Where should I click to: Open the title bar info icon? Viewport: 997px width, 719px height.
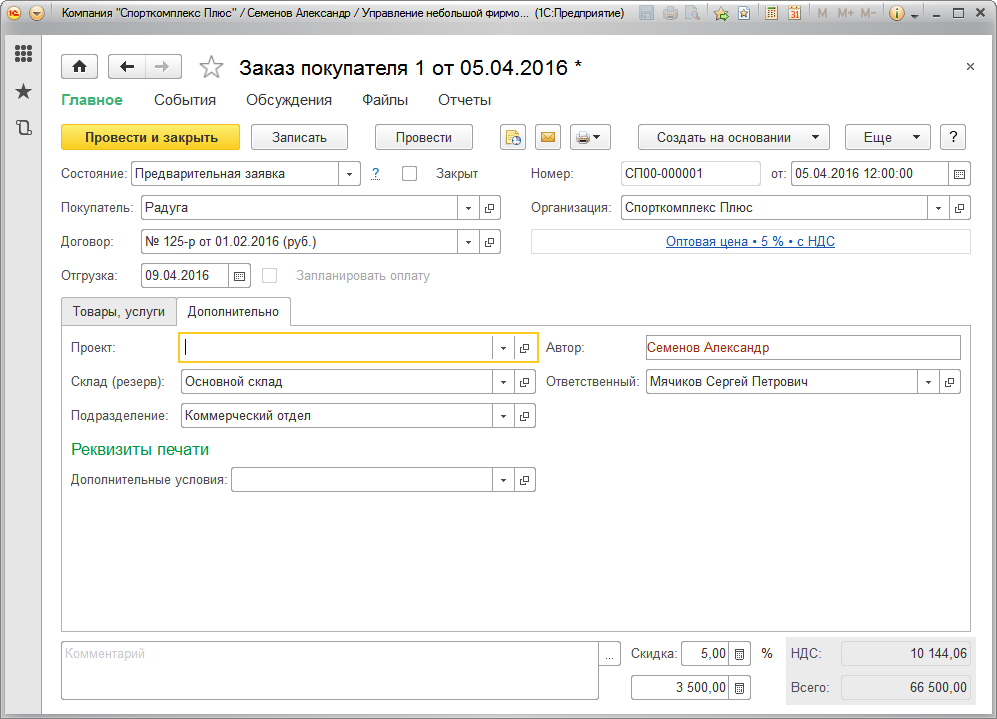897,13
